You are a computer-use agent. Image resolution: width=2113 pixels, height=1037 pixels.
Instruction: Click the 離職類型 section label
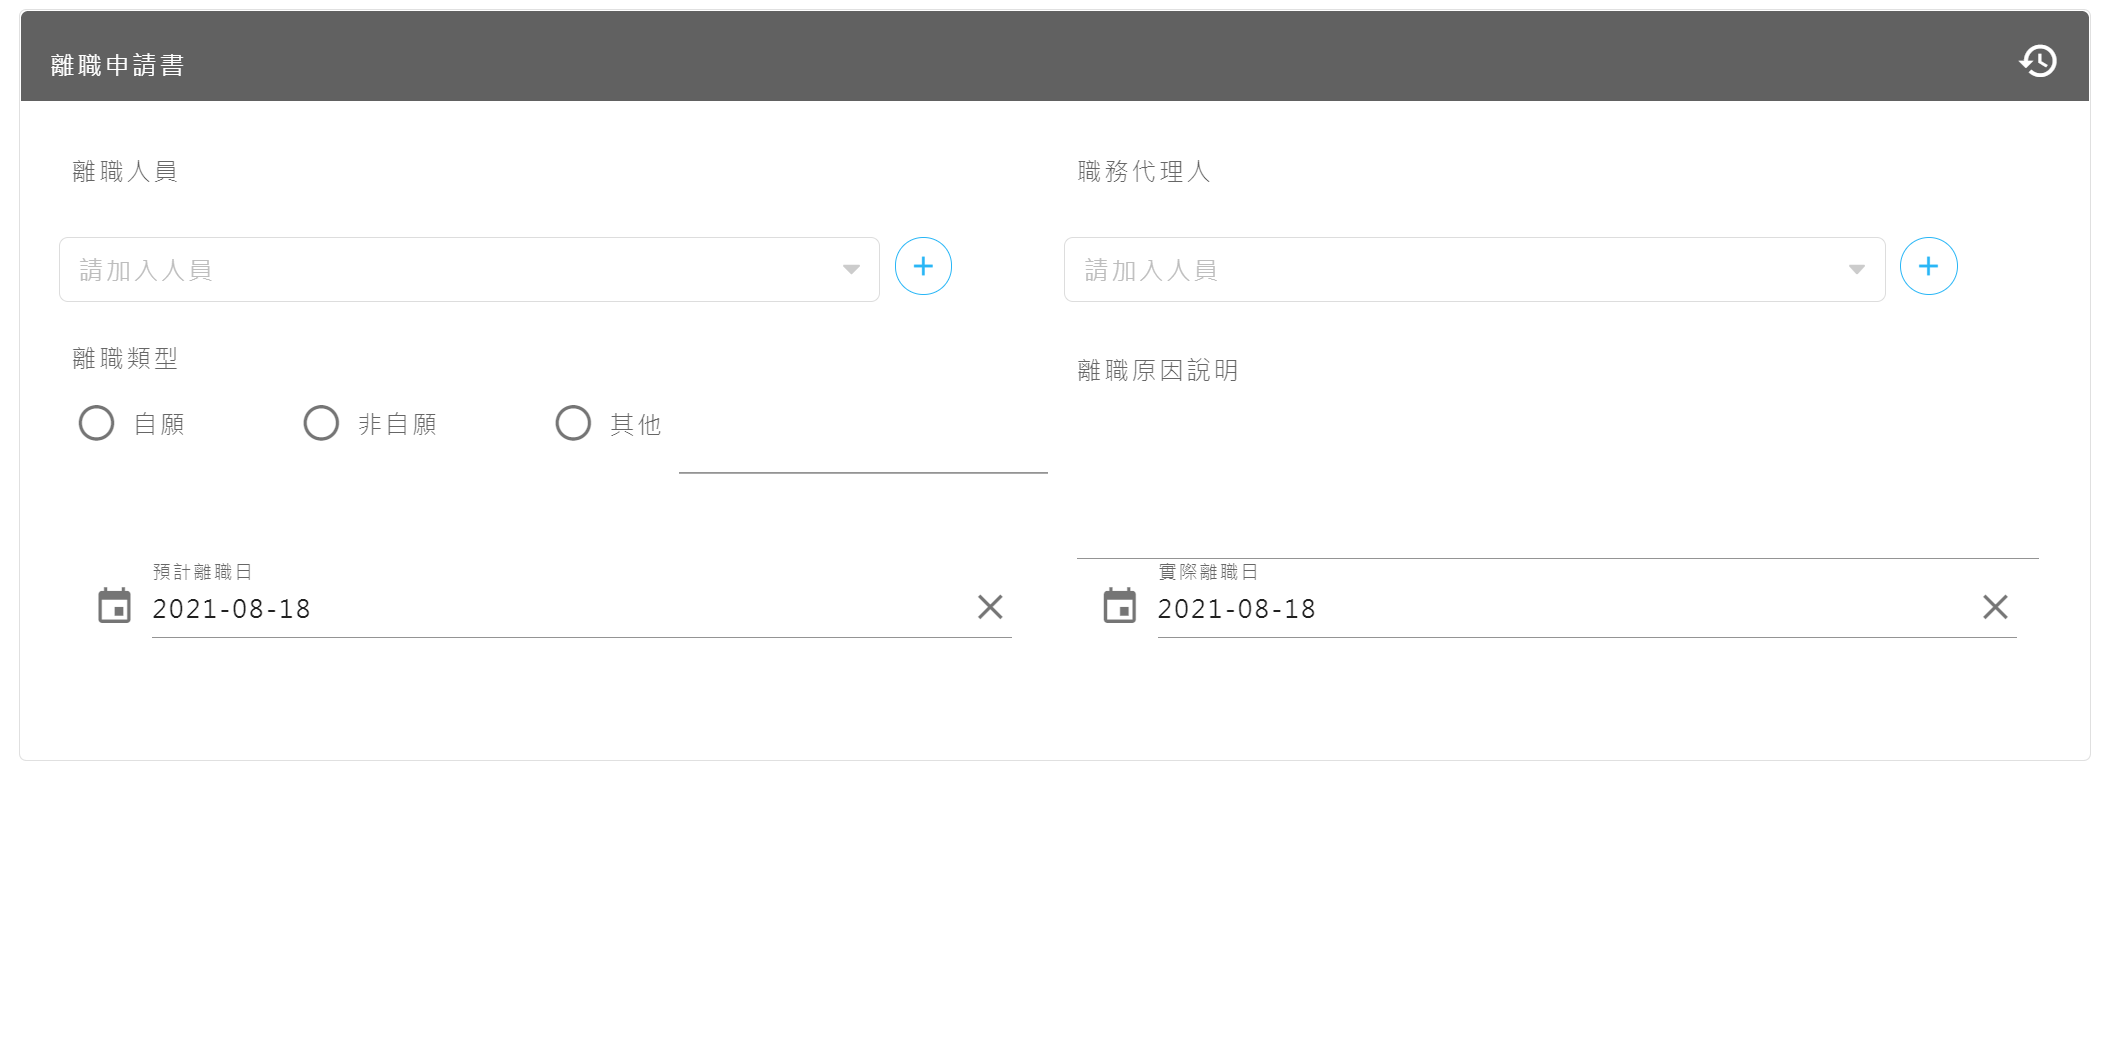click(125, 358)
